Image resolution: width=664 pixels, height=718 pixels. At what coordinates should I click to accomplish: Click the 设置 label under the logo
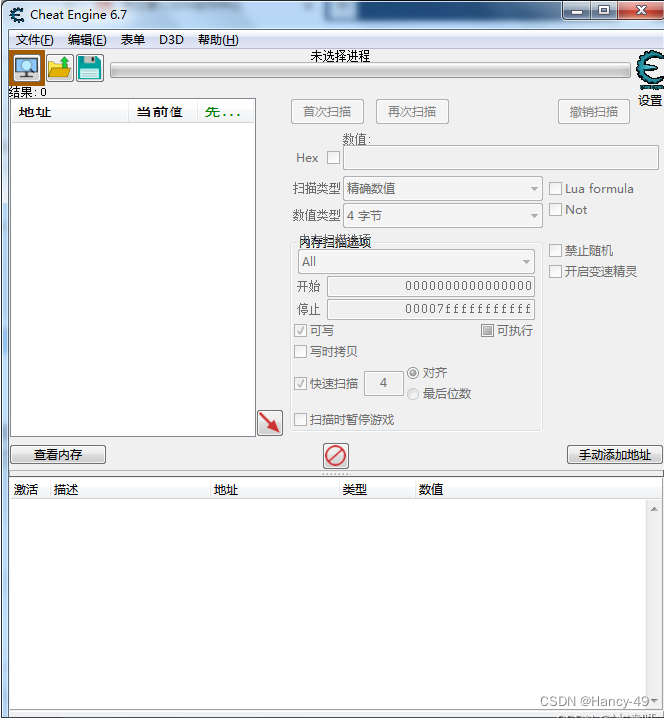650,100
